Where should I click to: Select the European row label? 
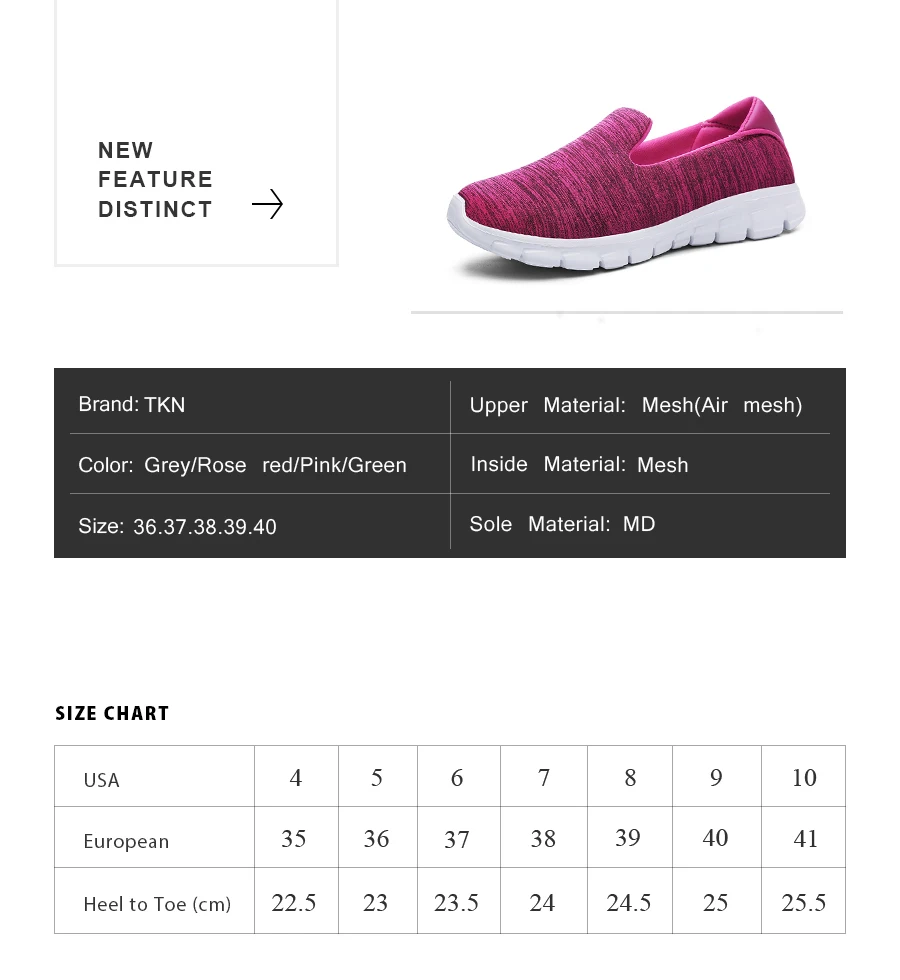point(126,841)
